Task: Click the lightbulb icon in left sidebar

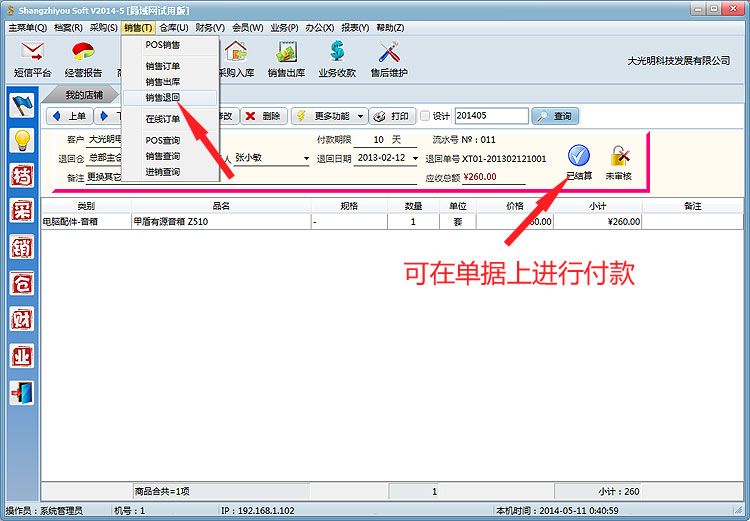Action: (22, 141)
